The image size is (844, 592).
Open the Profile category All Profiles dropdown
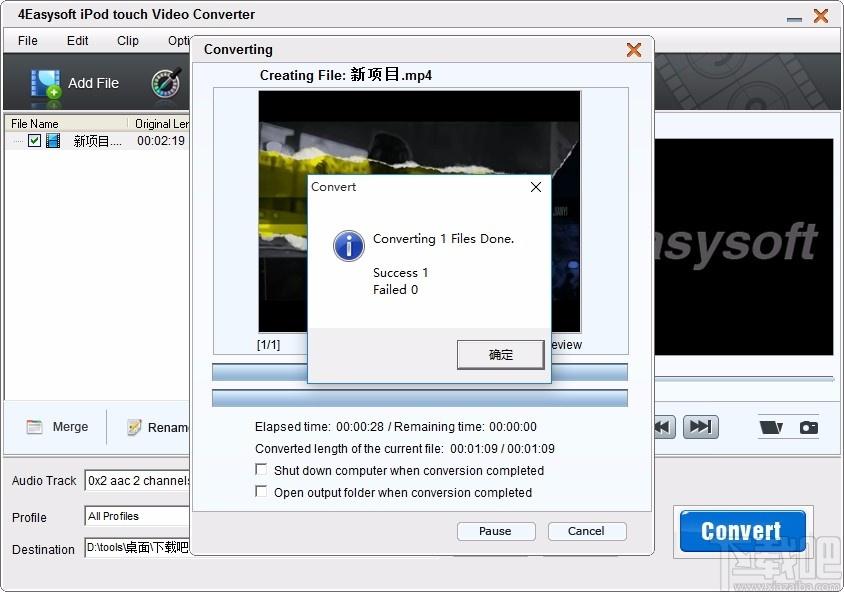pos(137,516)
